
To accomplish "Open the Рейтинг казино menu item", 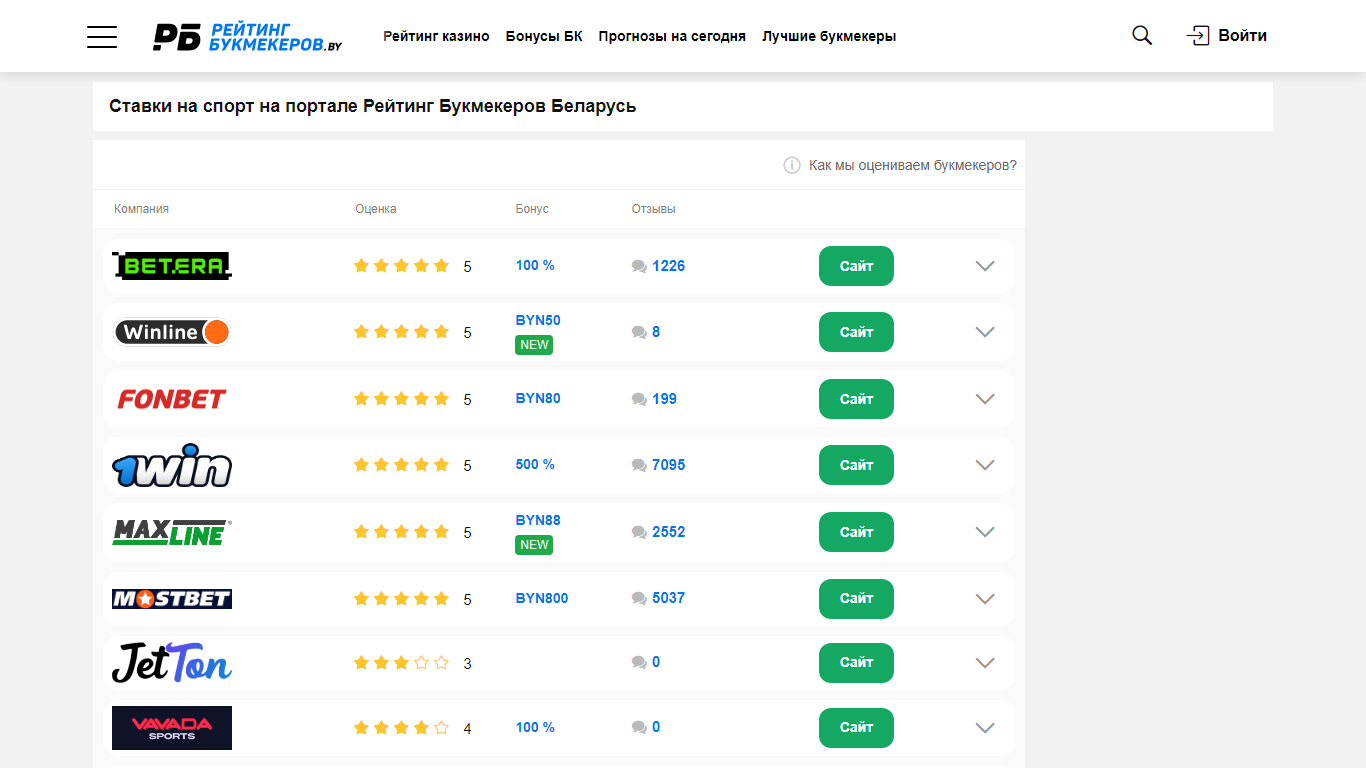I will point(436,36).
